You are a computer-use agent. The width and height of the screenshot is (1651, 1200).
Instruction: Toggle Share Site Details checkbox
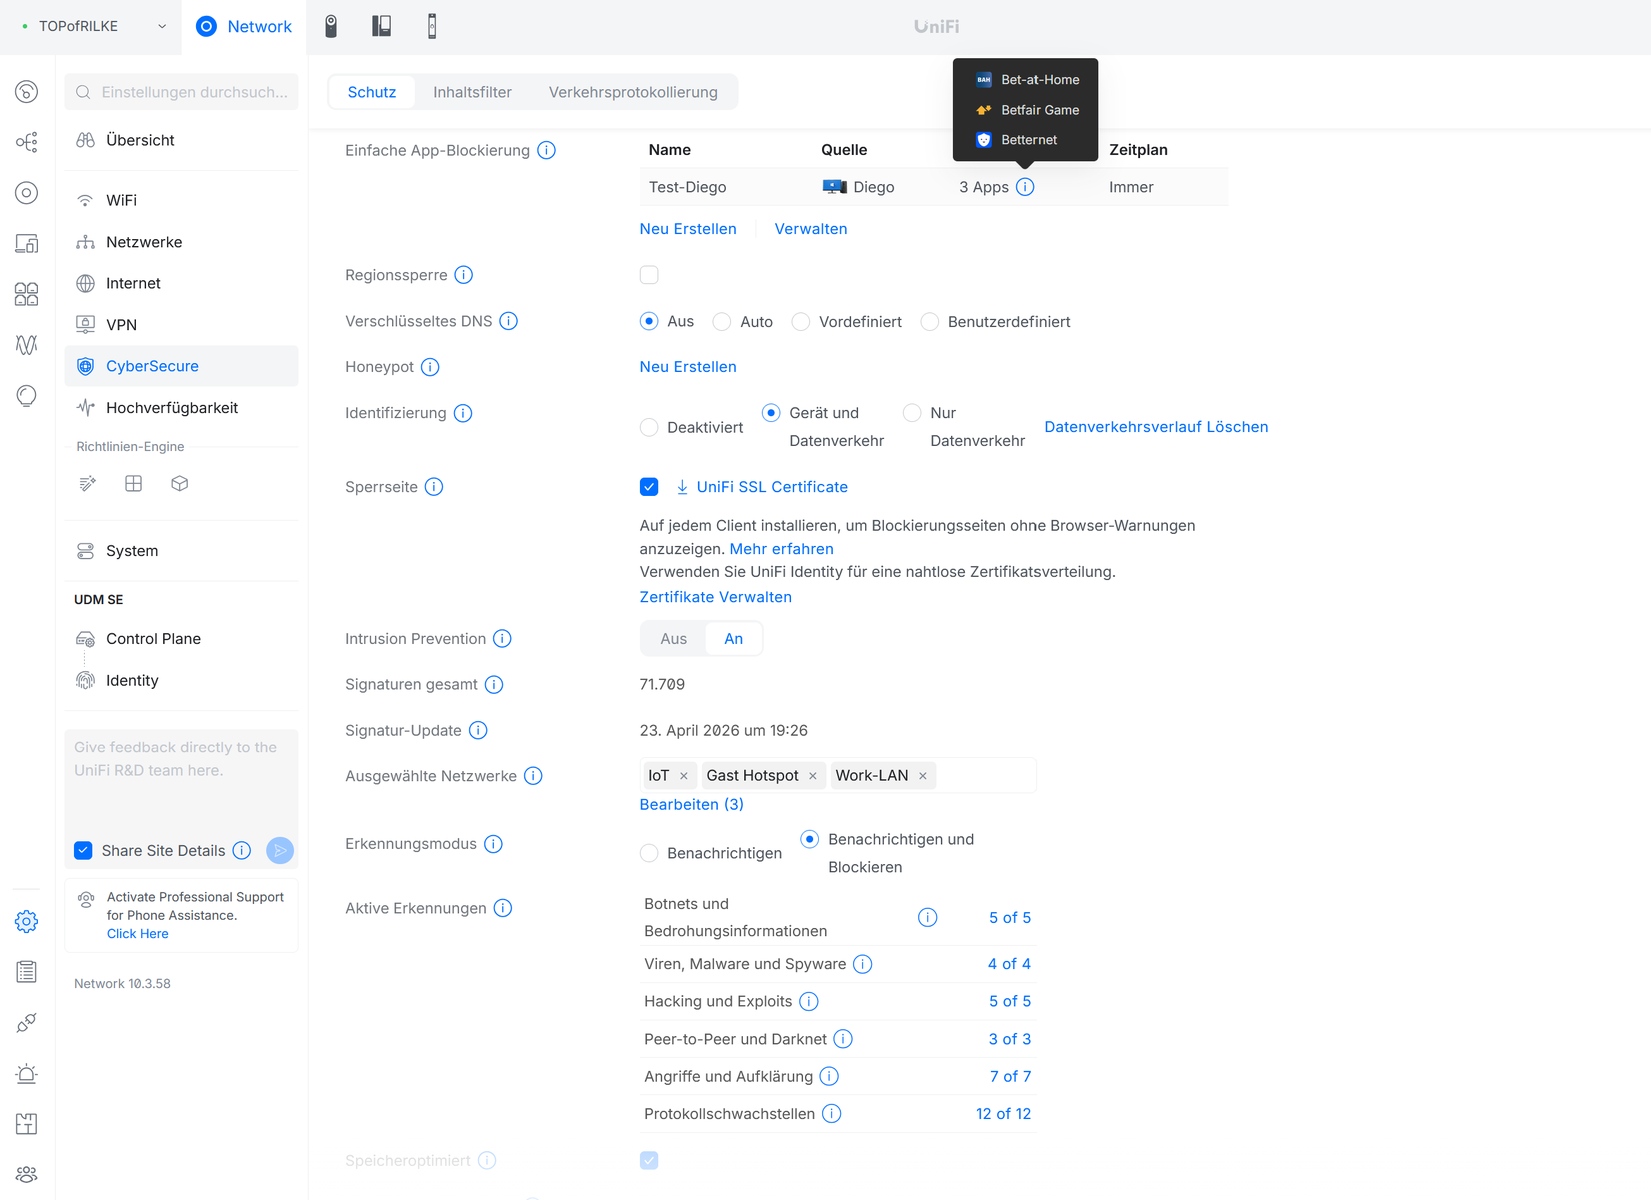click(83, 850)
